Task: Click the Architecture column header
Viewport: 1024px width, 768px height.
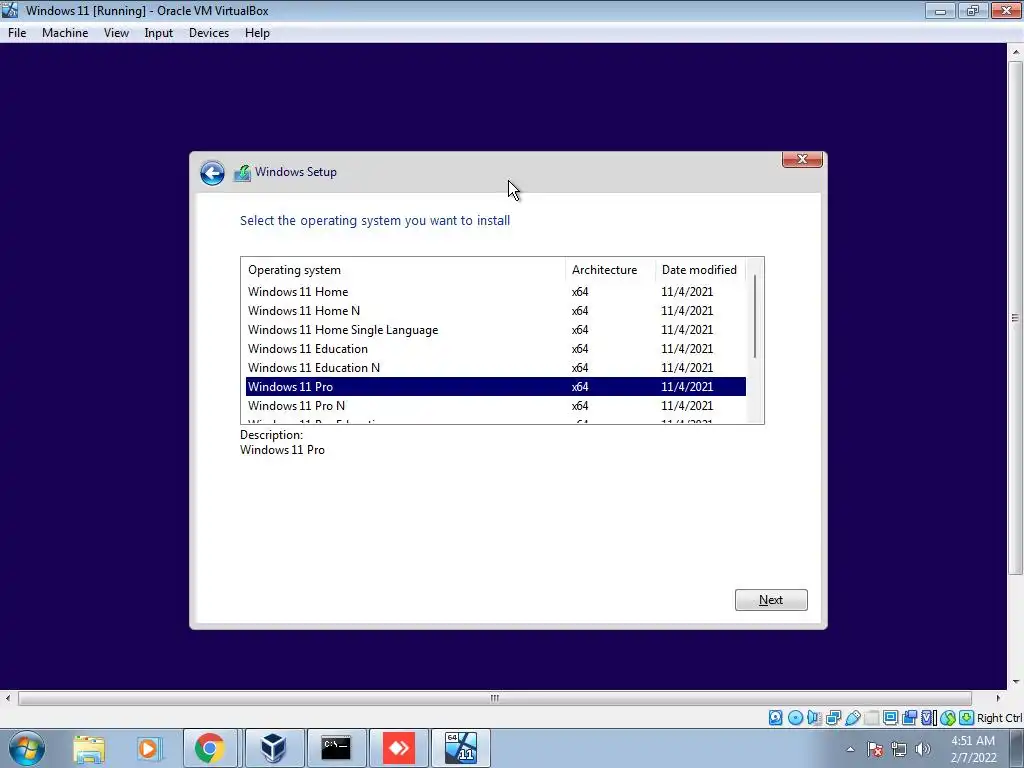Action: [610, 270]
